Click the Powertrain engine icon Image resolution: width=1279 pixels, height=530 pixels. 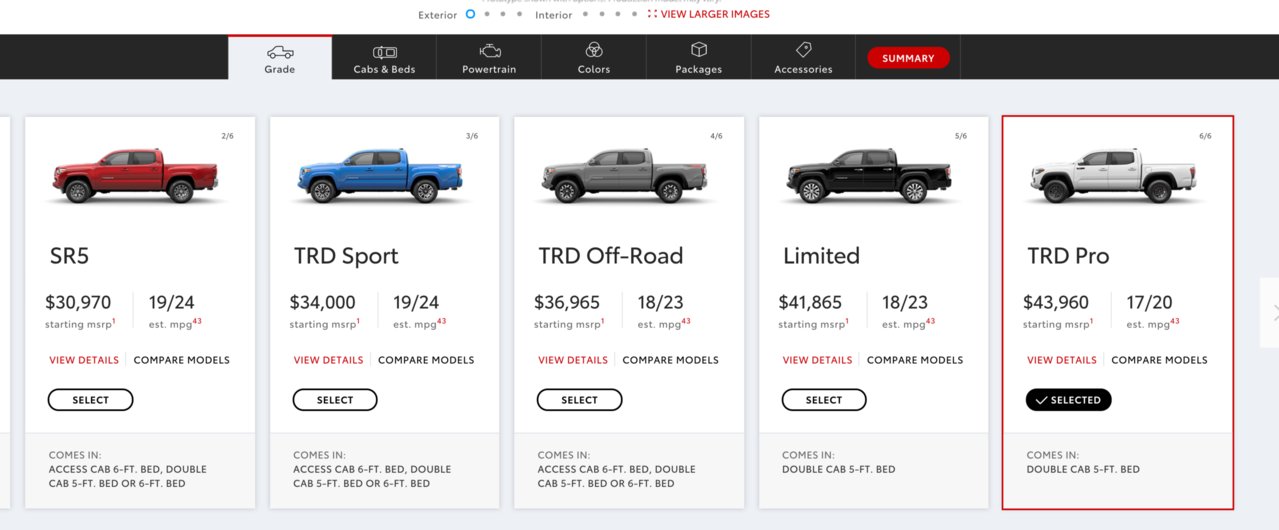[490, 50]
